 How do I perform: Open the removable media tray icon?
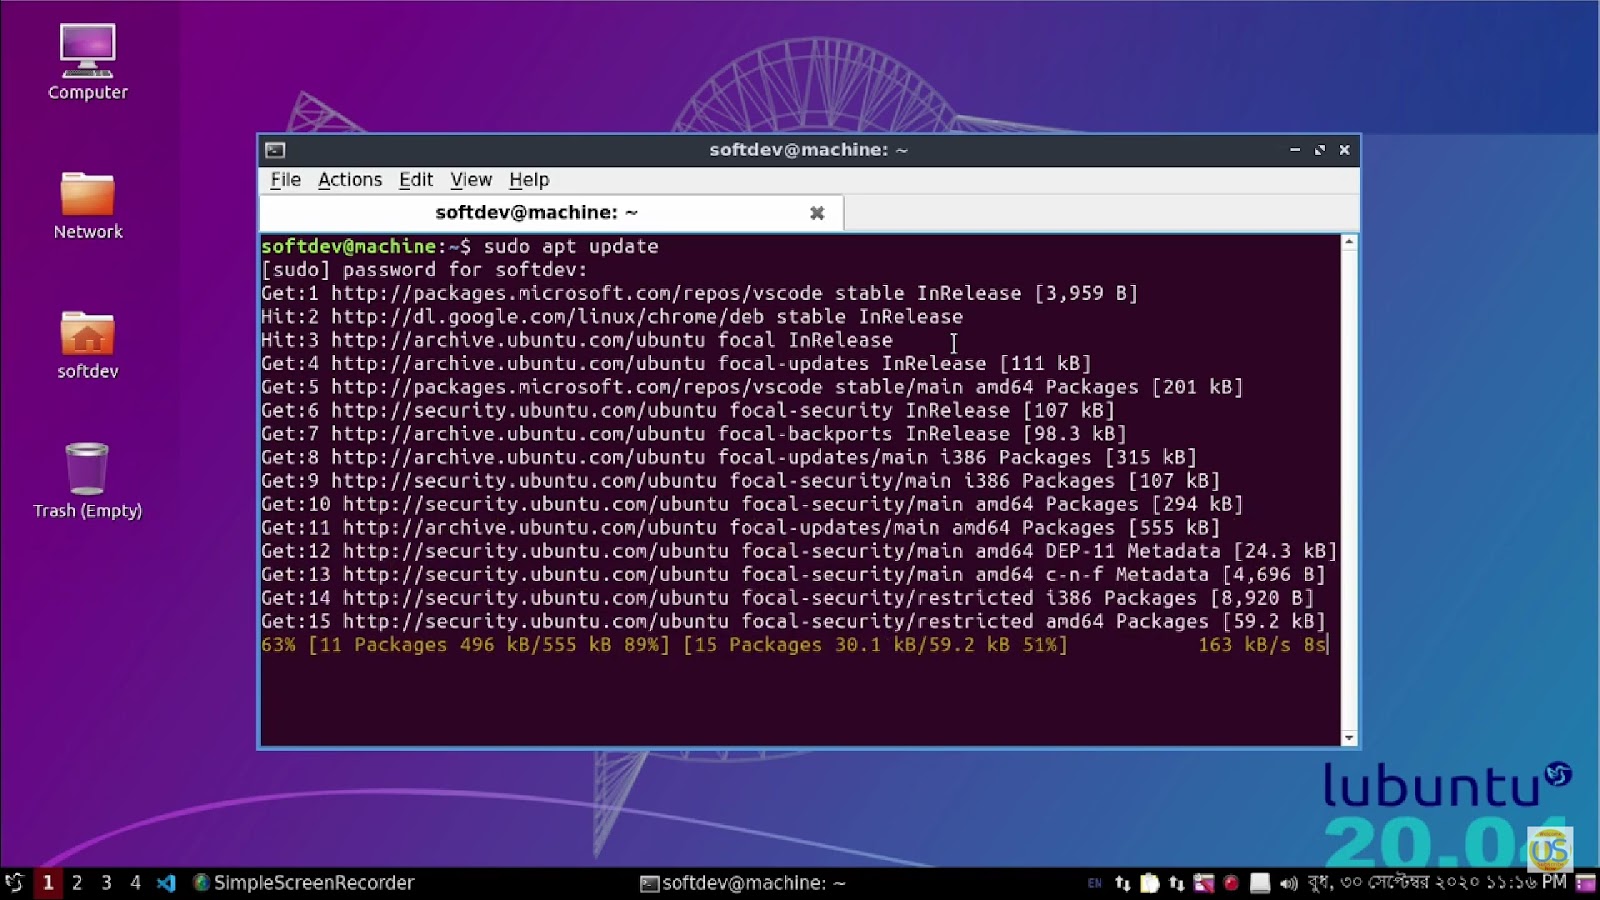click(1260, 883)
